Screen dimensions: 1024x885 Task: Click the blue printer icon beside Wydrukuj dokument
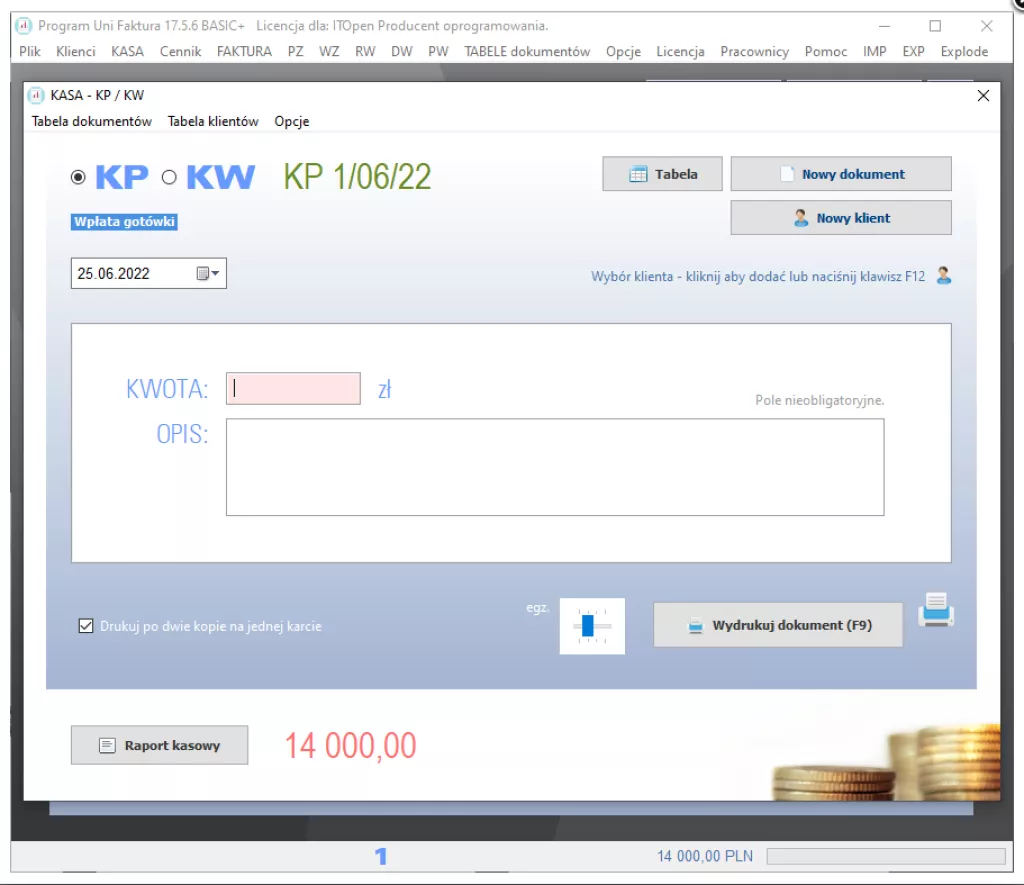coord(936,609)
